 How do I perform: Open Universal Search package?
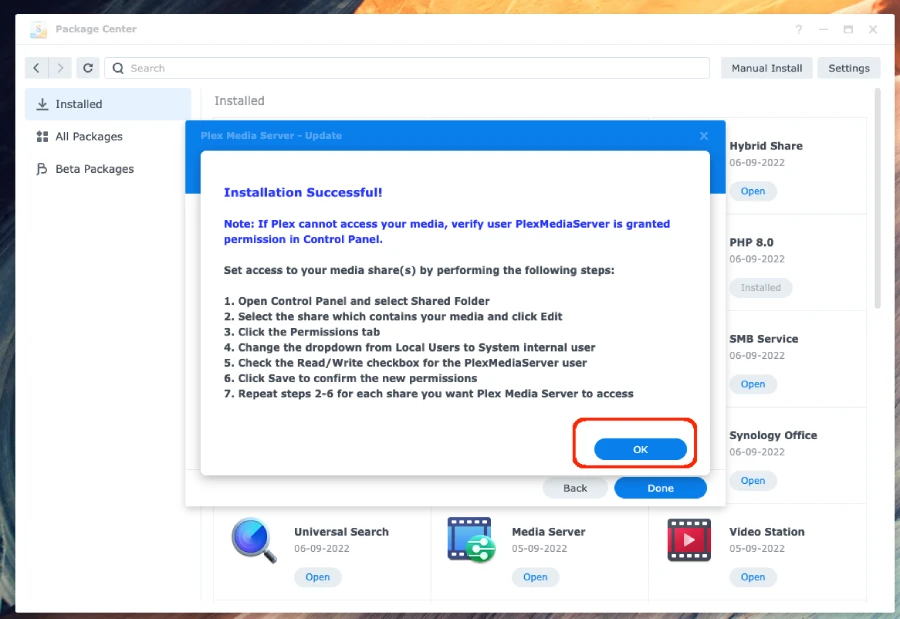[317, 577]
